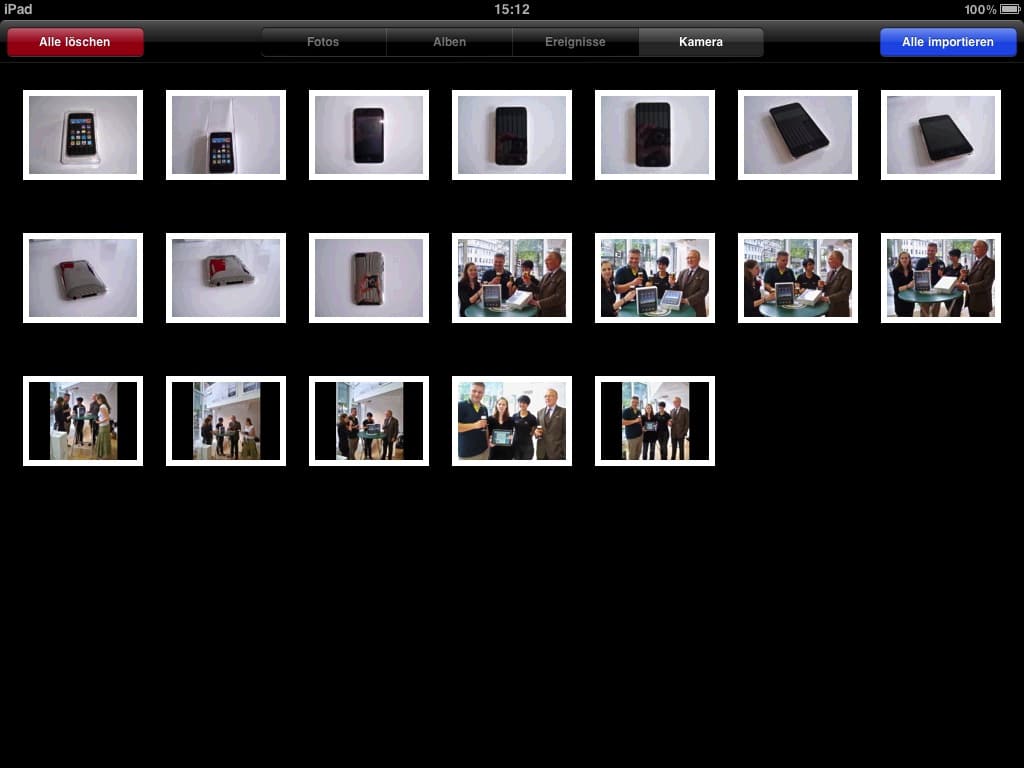Switch to the Ereignisse tab
The height and width of the screenshot is (768, 1024).
click(x=575, y=41)
